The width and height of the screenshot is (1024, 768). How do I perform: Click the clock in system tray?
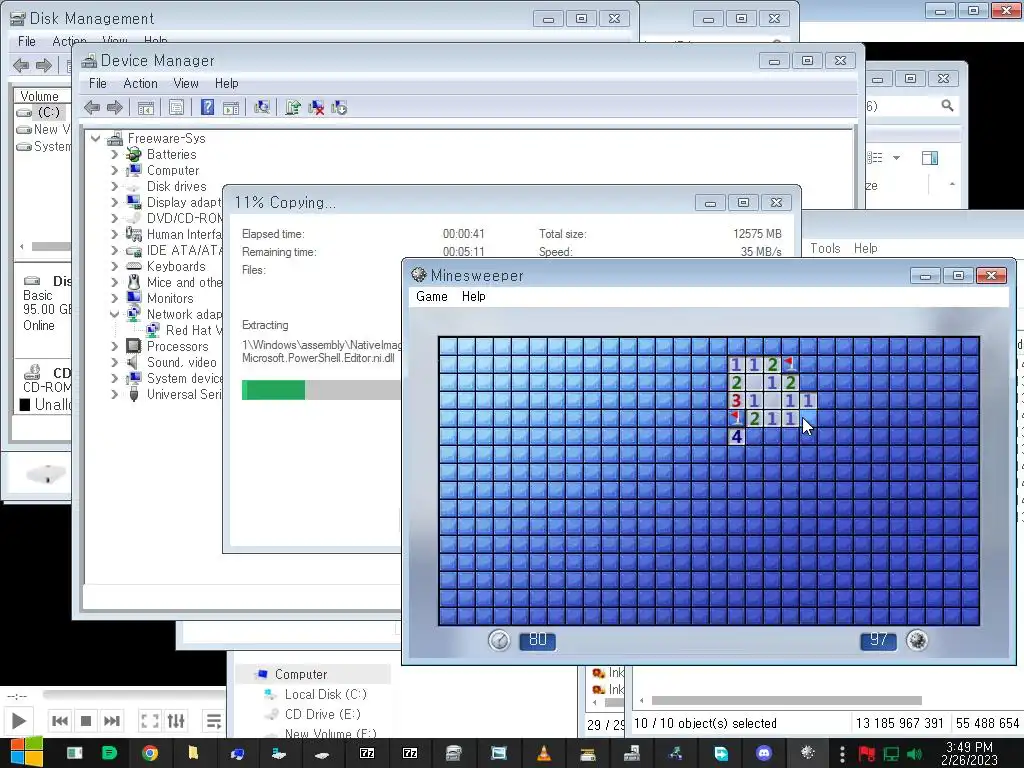(969, 754)
